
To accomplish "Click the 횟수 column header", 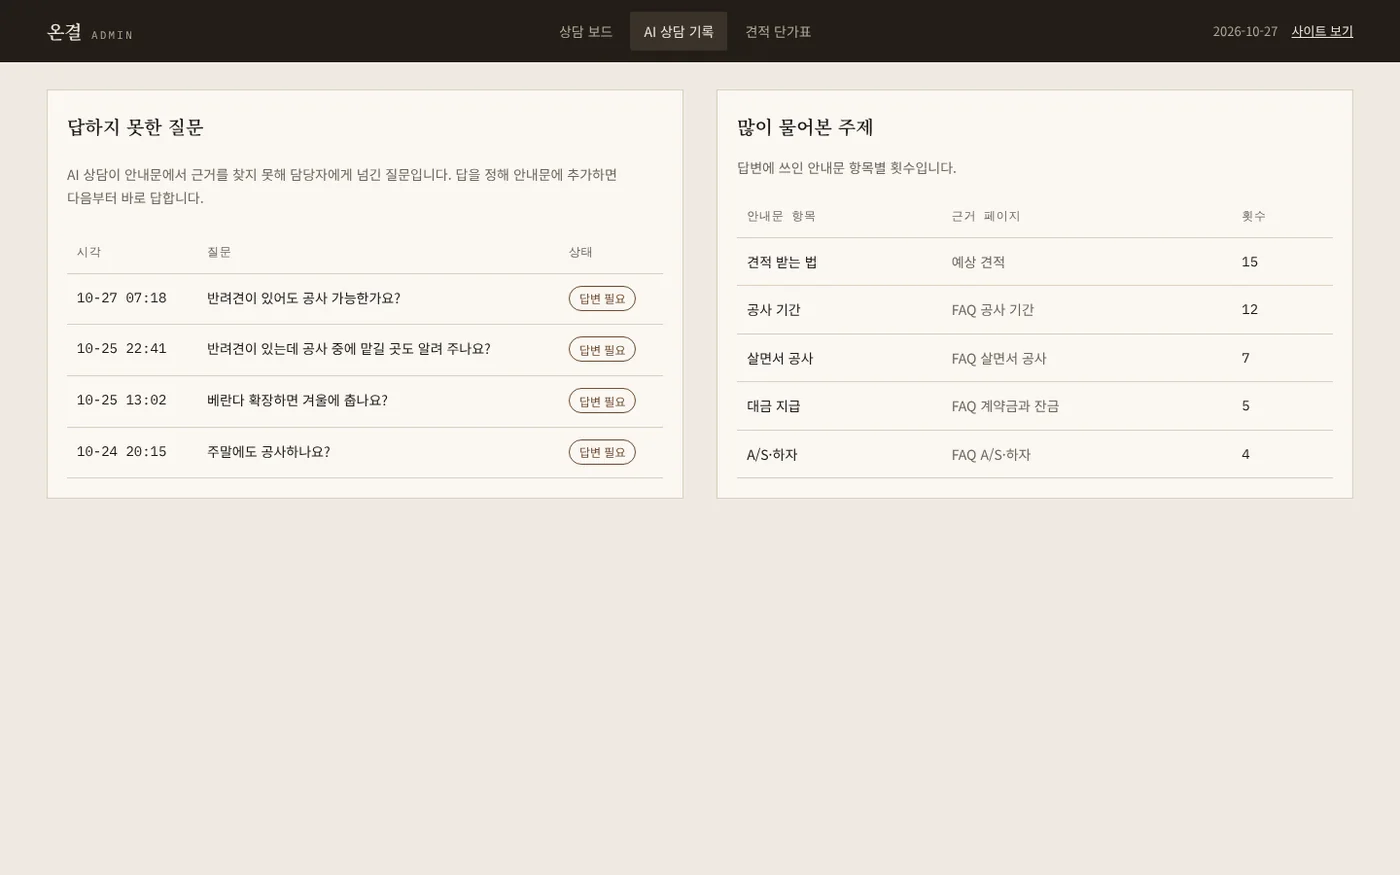I will (x=1254, y=216).
